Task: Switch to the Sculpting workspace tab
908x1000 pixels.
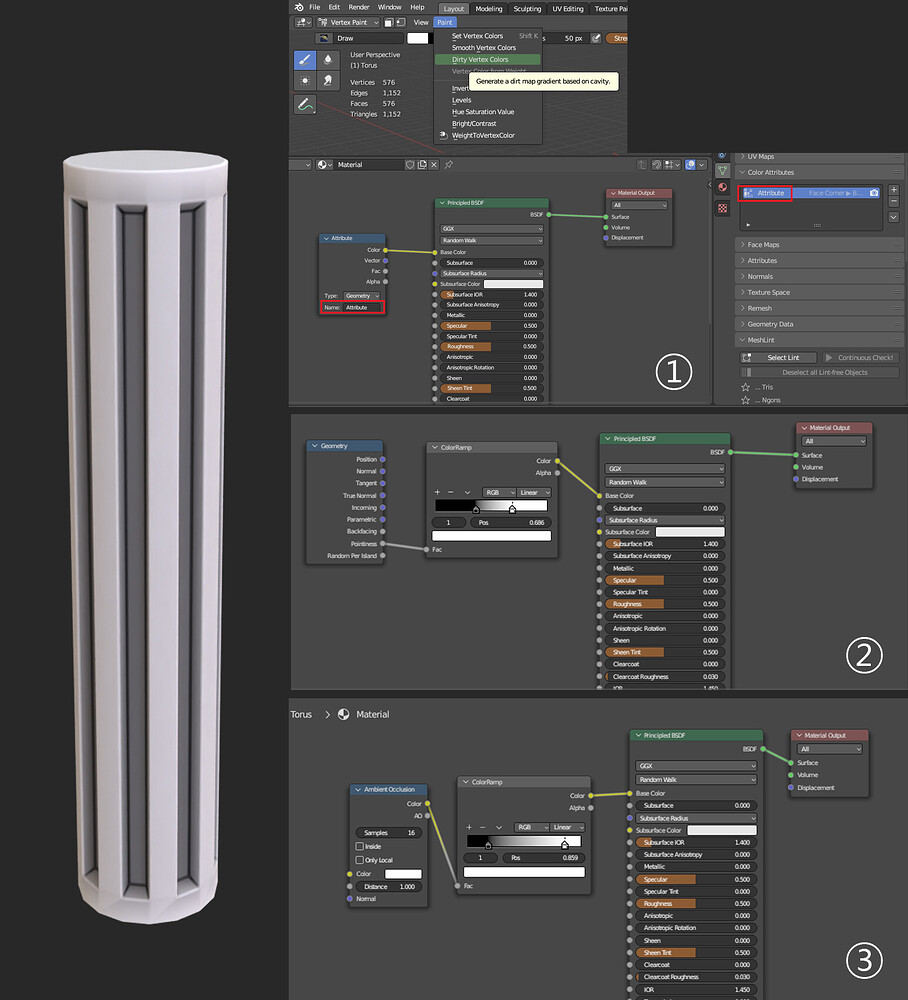Action: point(527,8)
